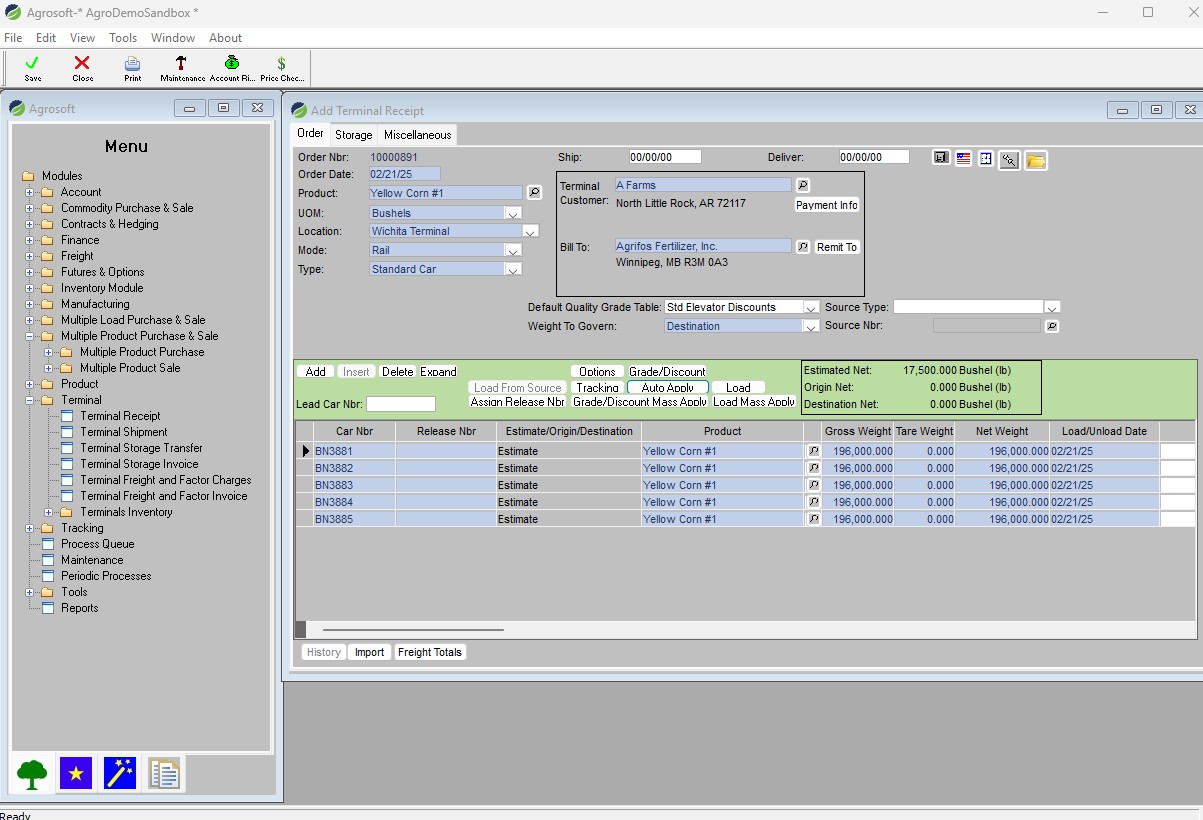Click the horizontal scrollbar of car grid

[x=413, y=630]
